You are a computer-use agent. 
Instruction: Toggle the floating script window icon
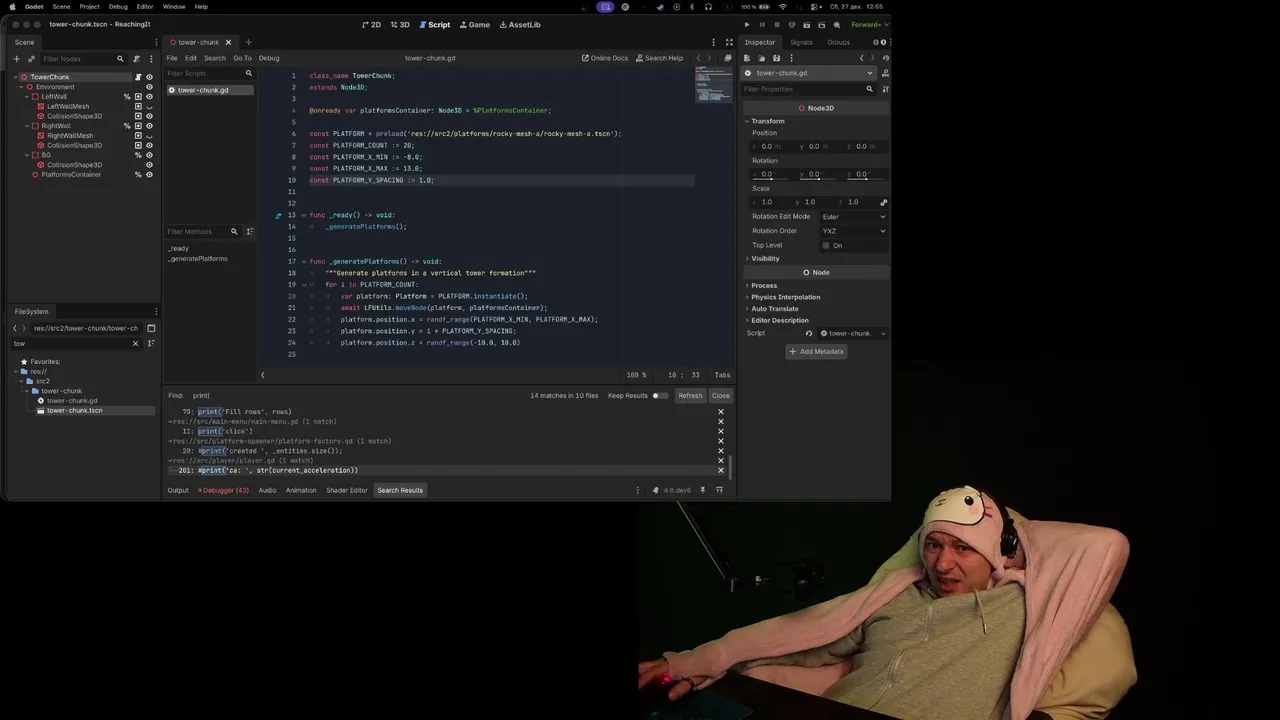(x=728, y=58)
